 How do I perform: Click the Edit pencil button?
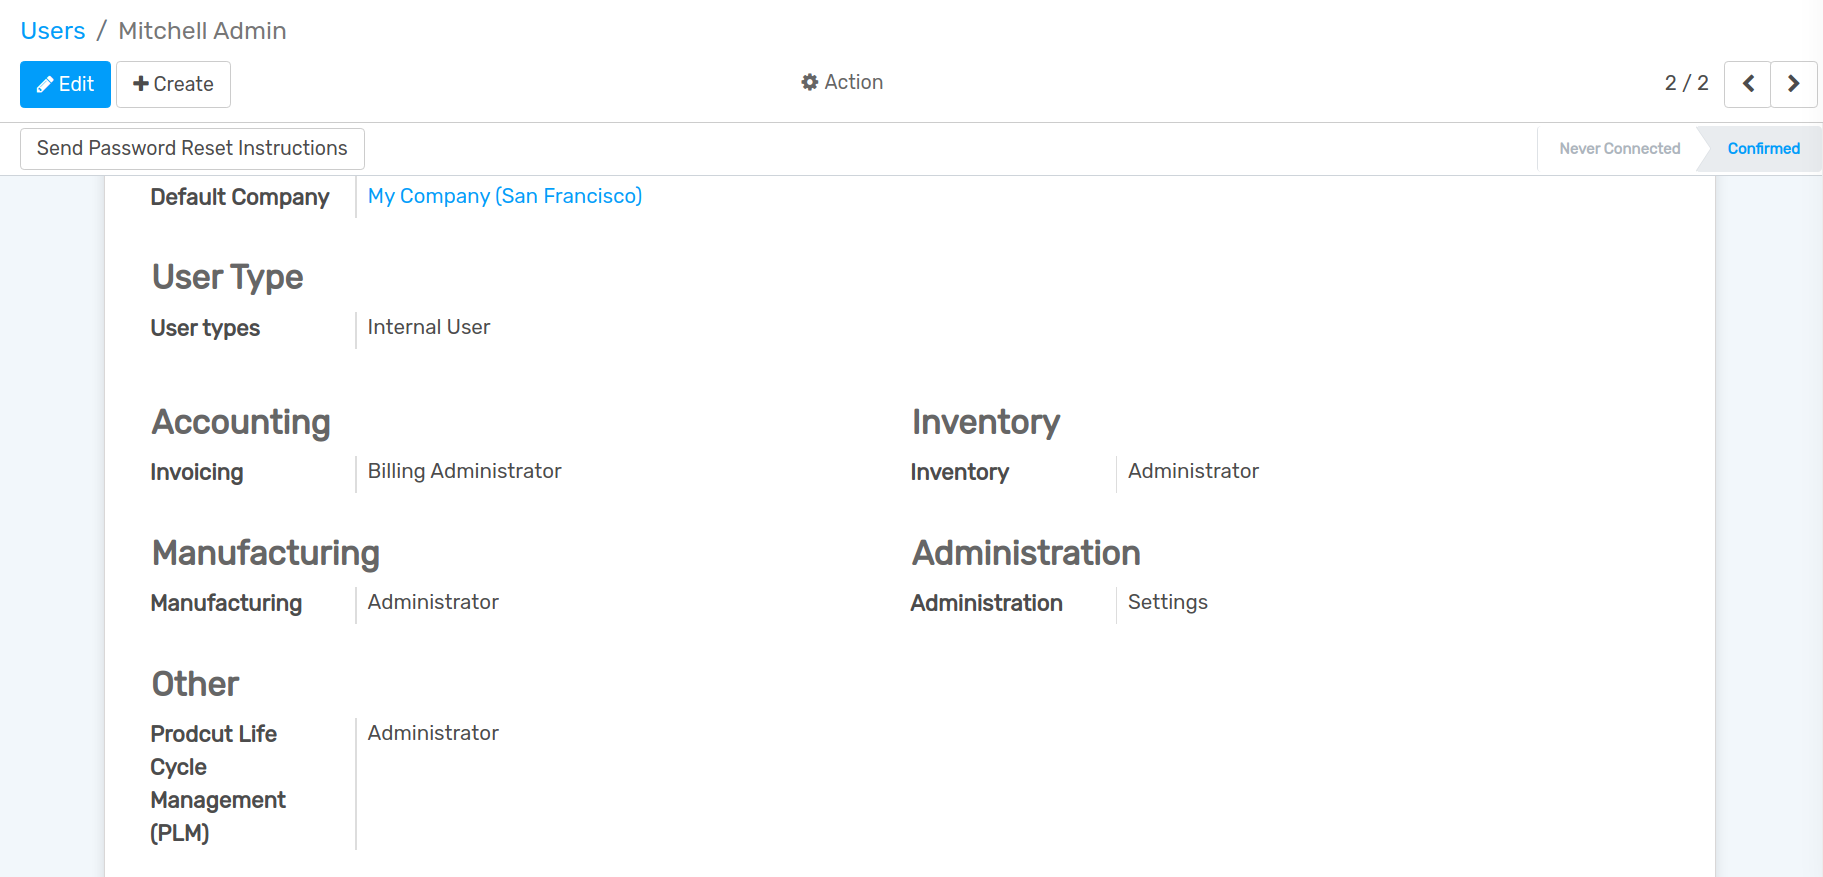[x=65, y=84]
